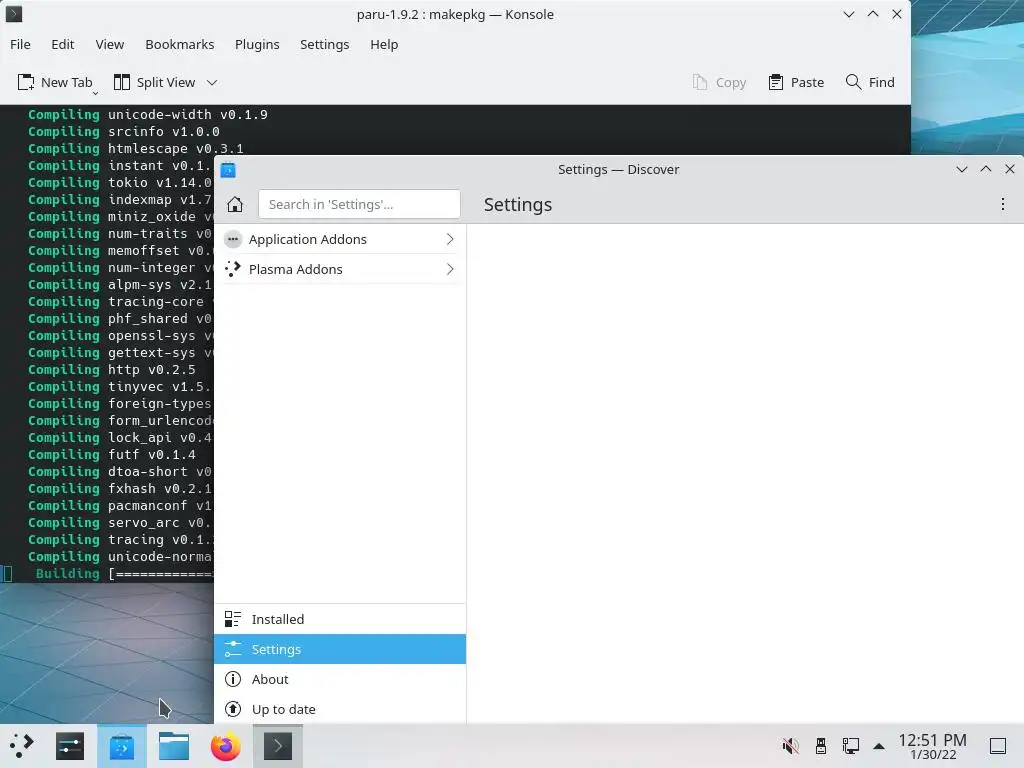1024x768 pixels.
Task: Click the Konsole window title bar icon
Action: coord(14,14)
